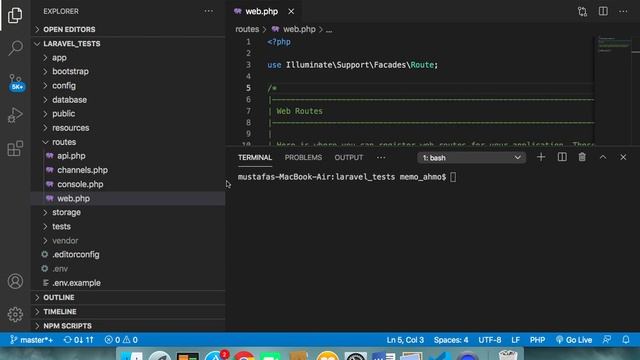Expand the TIMELINE section
640x360 pixels.
click(128, 311)
